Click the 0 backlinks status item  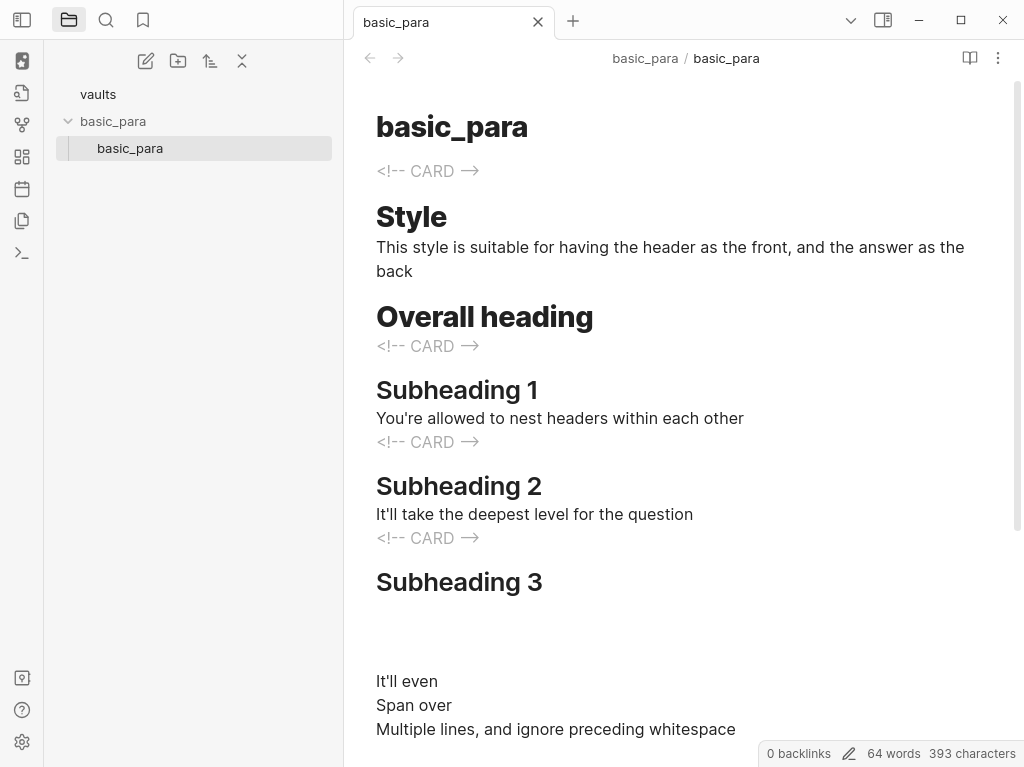[798, 754]
